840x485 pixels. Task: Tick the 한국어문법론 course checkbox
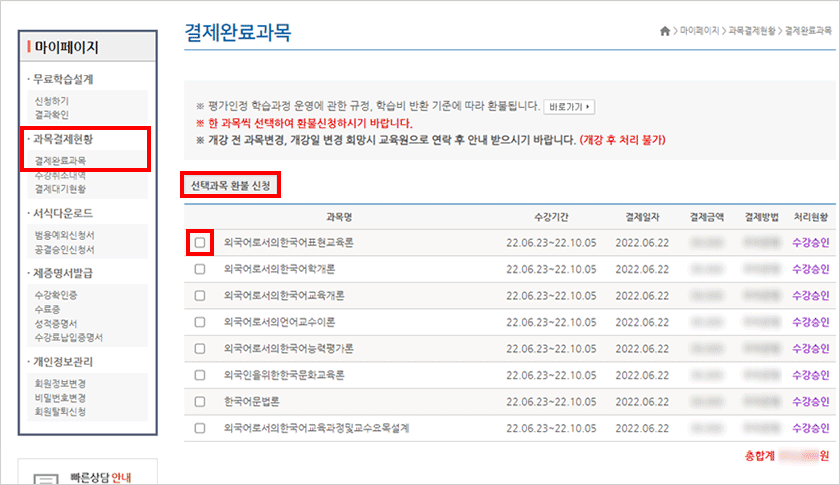[x=200, y=401]
